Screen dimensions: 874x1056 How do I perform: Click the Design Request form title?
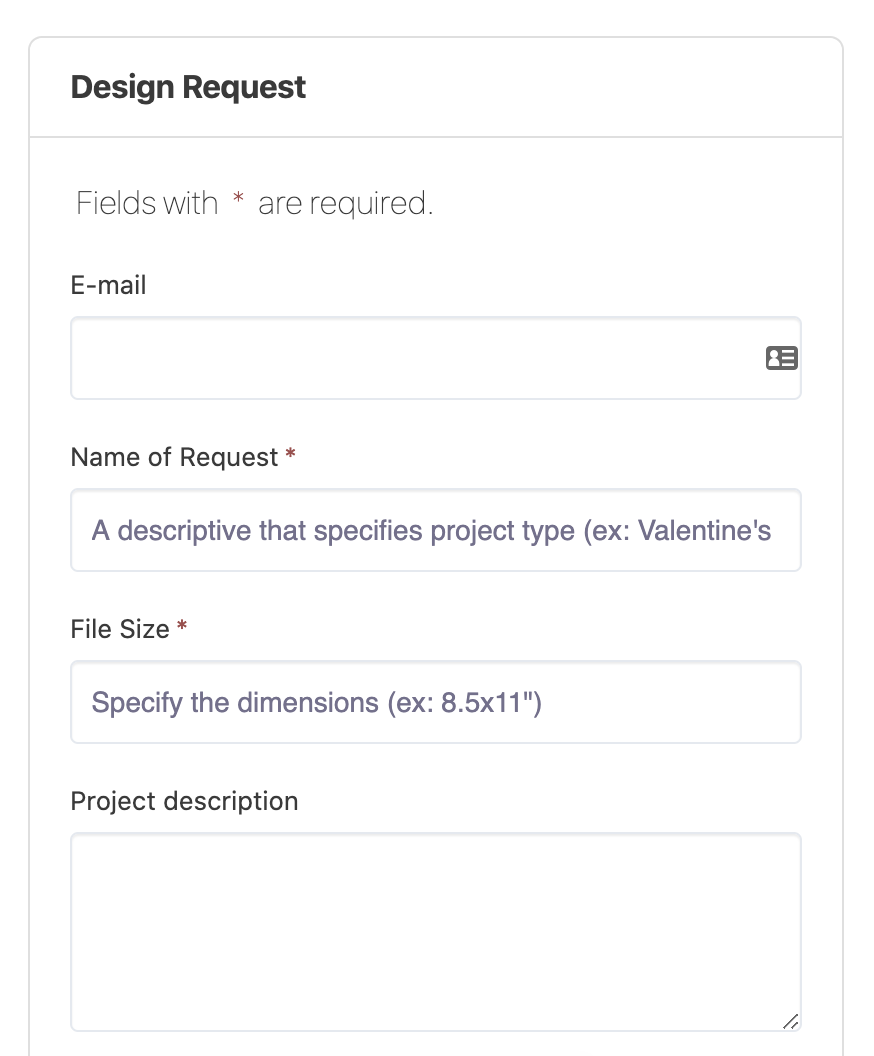click(187, 87)
